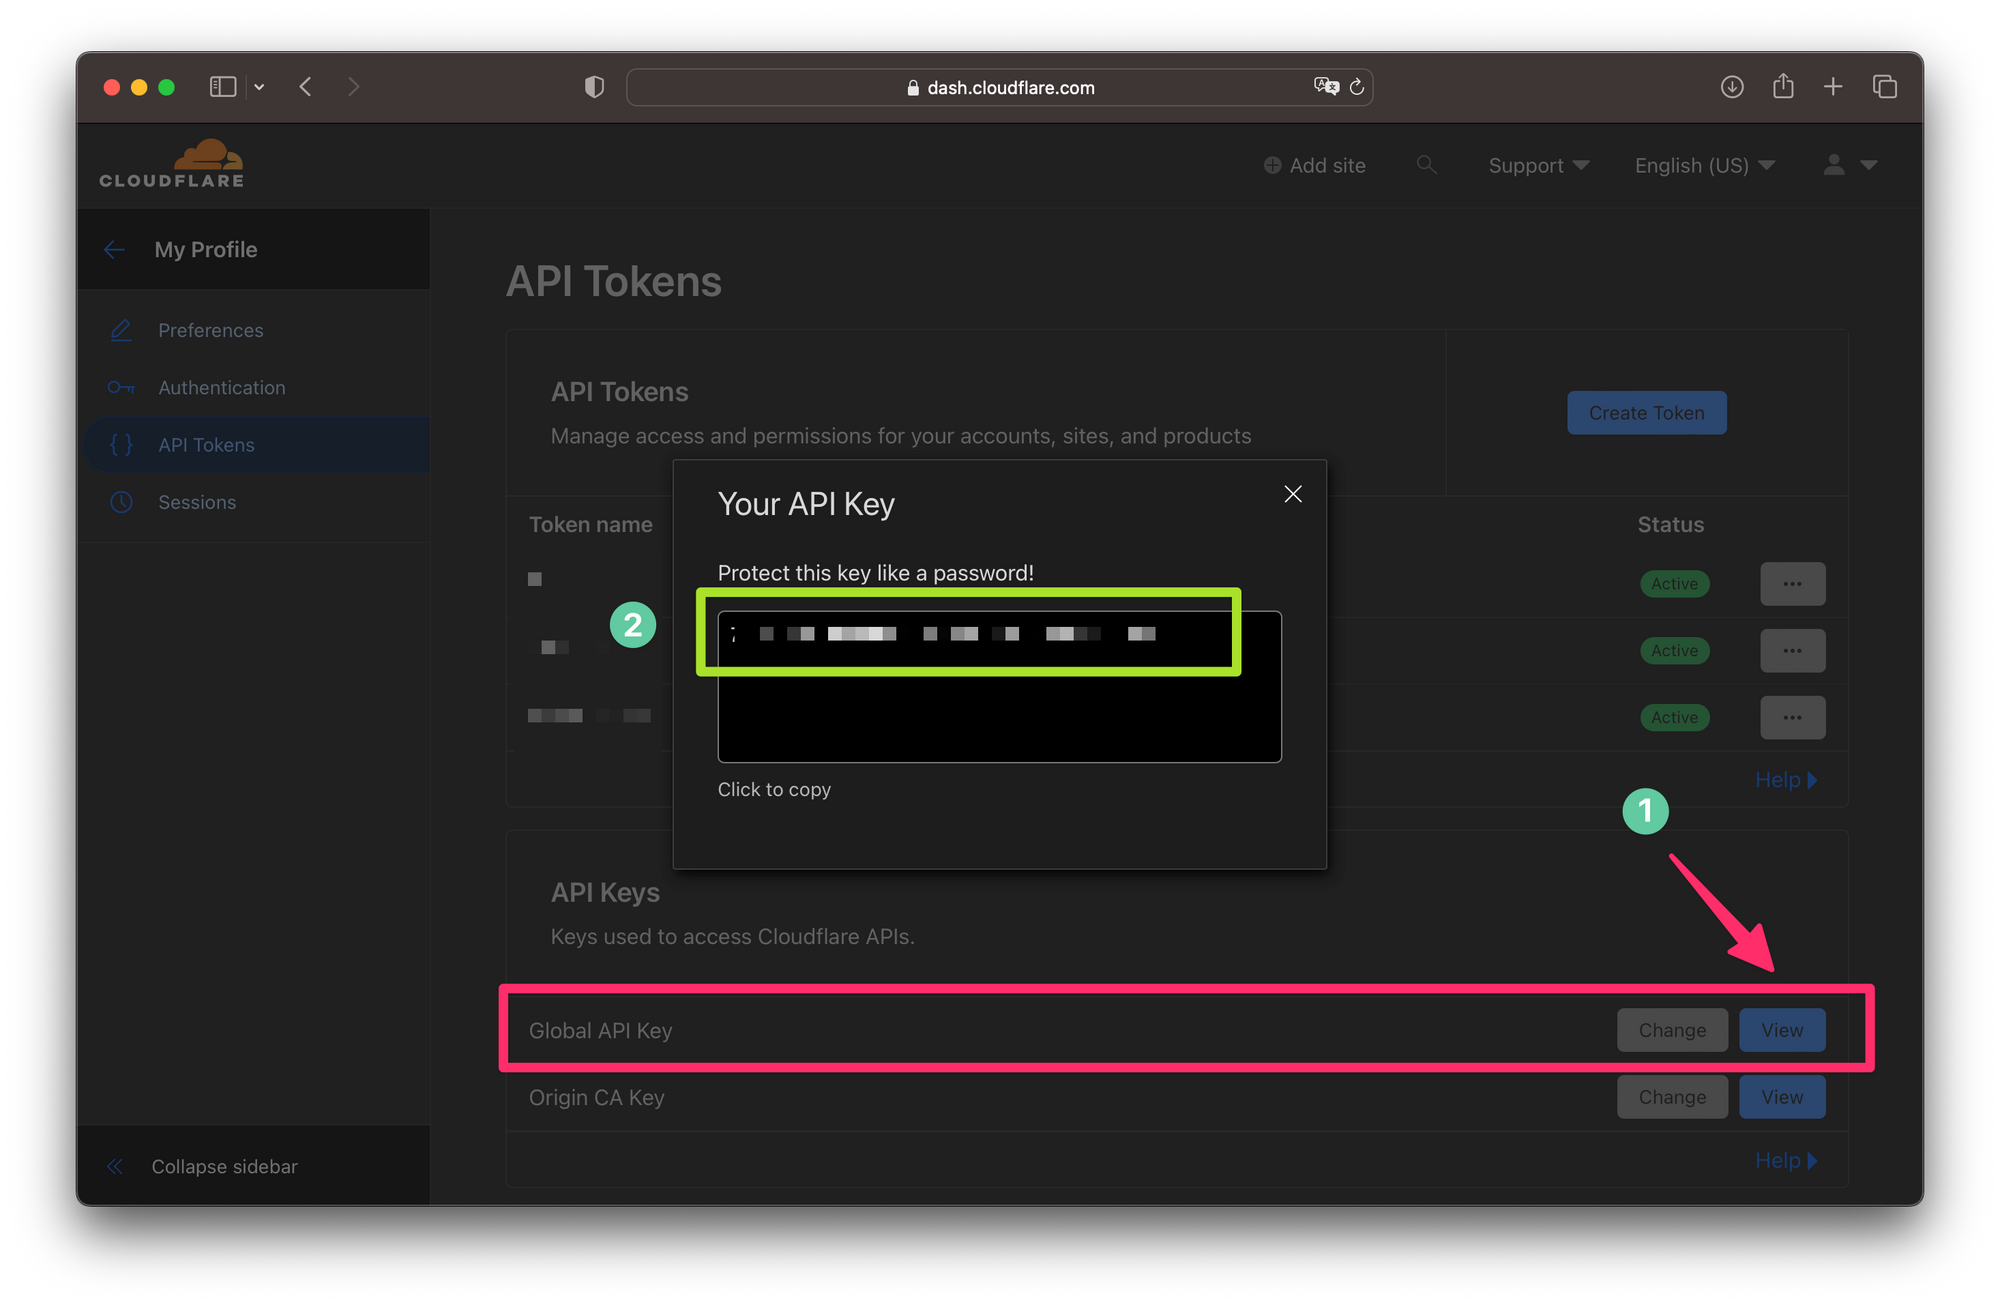Click Help link under tokens table
The width and height of the screenshot is (2000, 1307).
(1786, 780)
